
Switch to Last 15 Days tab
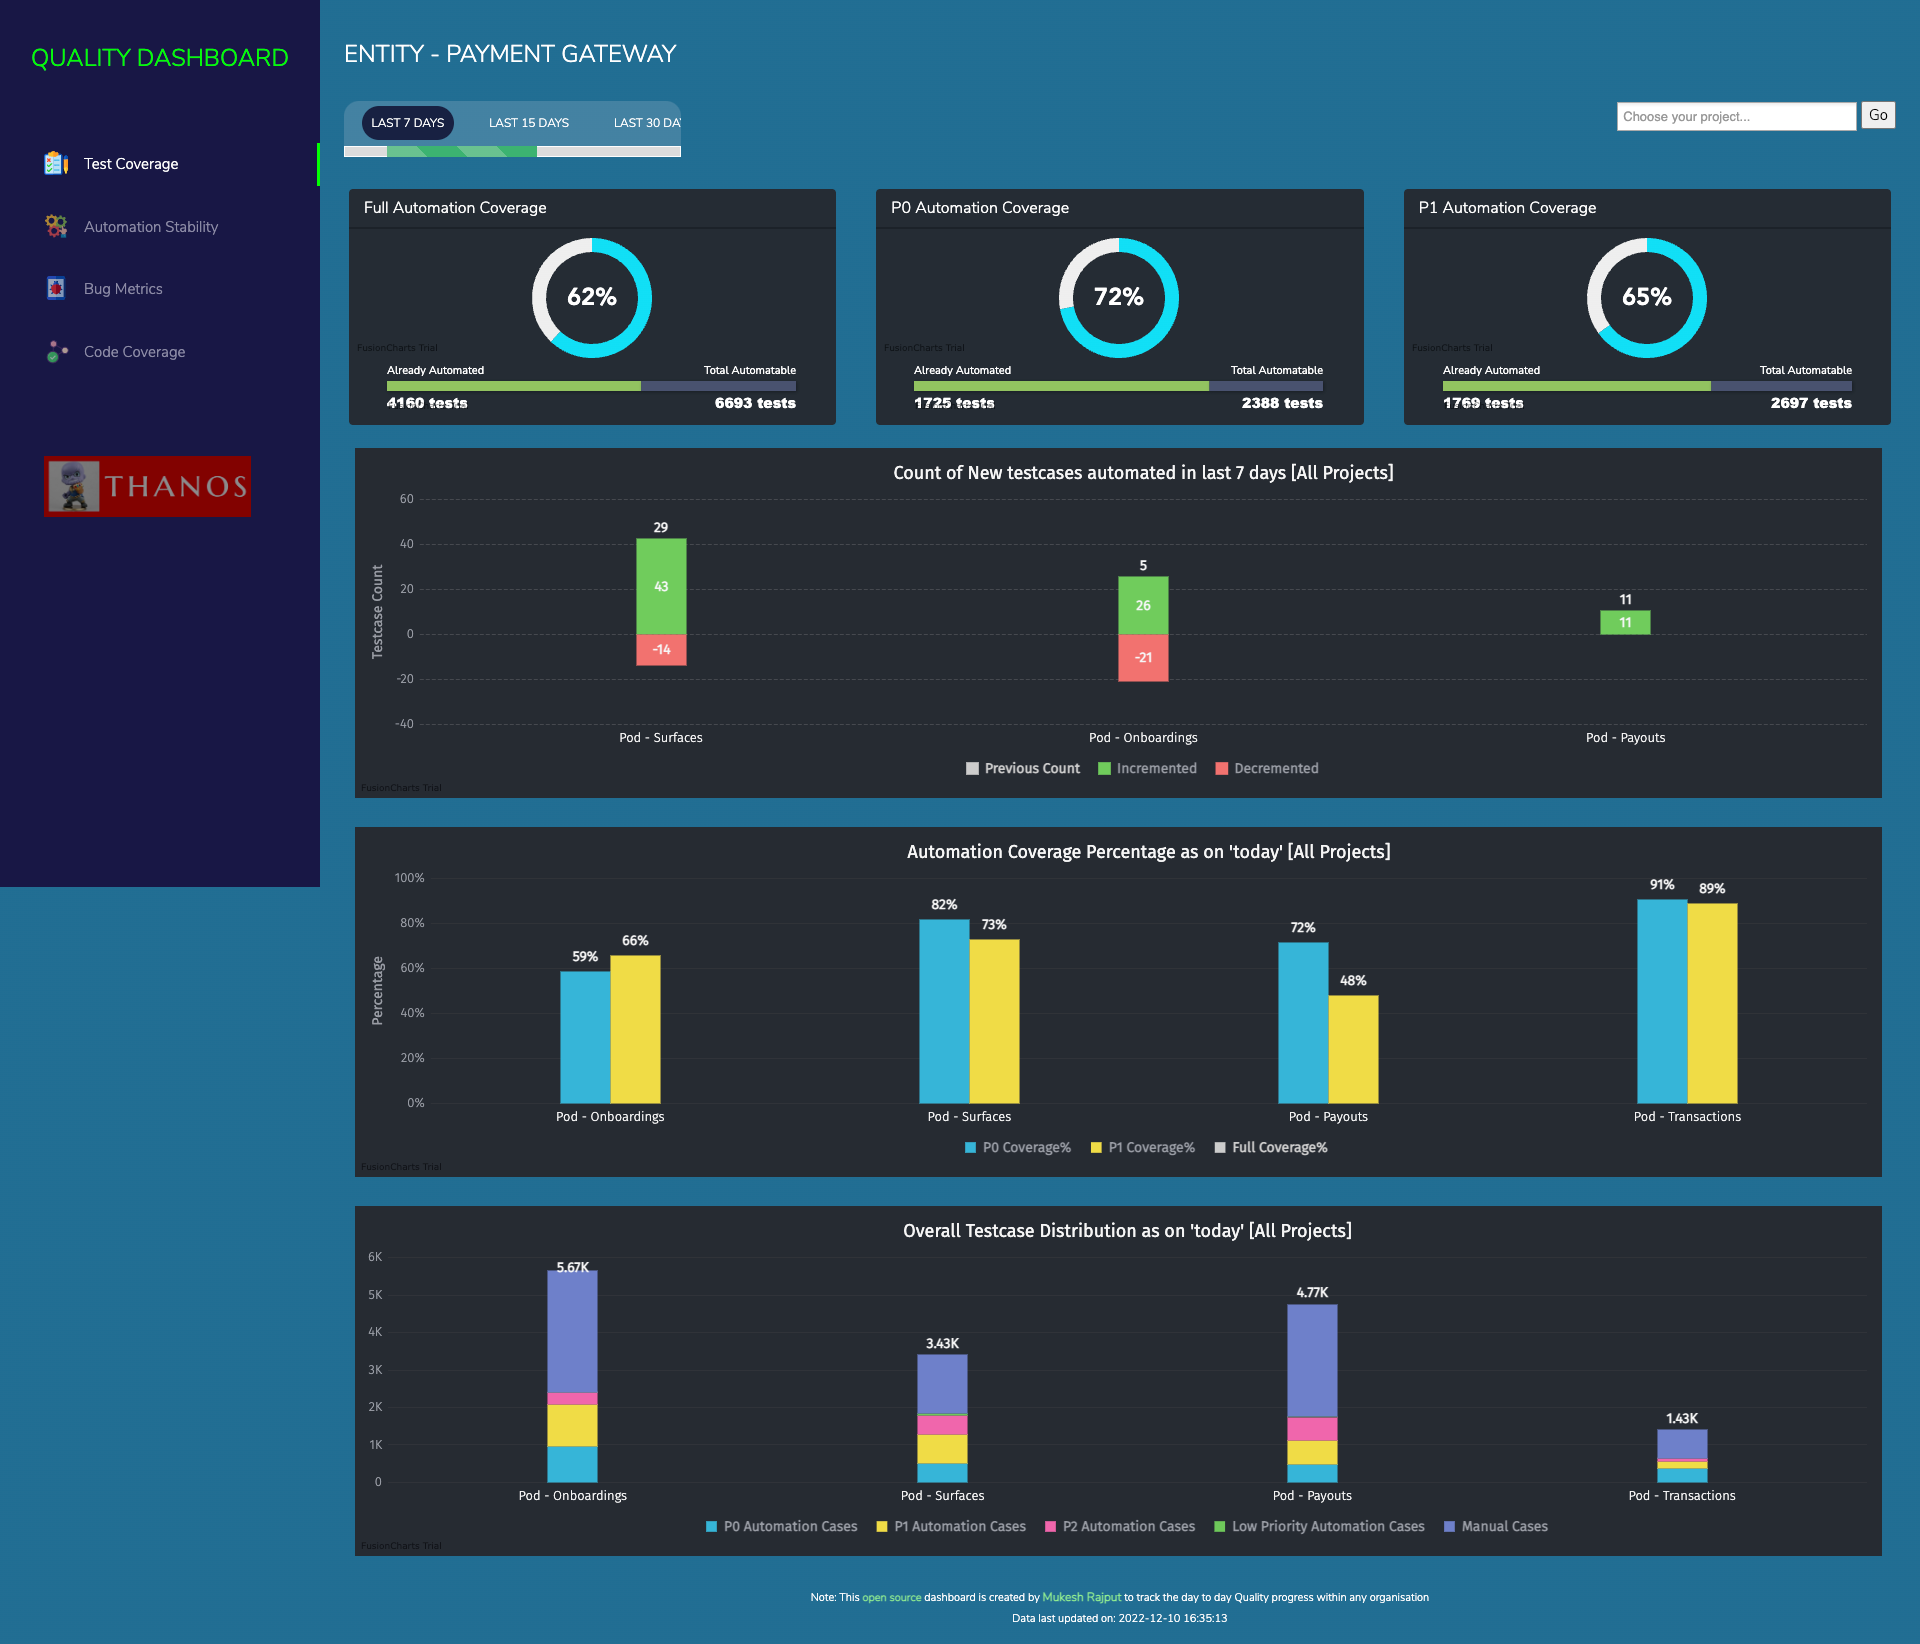click(528, 123)
